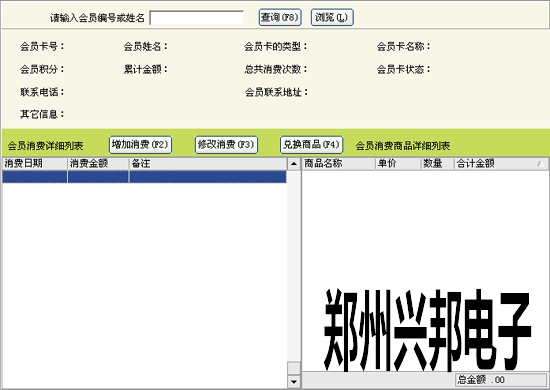Select 修改消费 (F3) modify consumption
The image size is (550, 390).
tap(226, 144)
